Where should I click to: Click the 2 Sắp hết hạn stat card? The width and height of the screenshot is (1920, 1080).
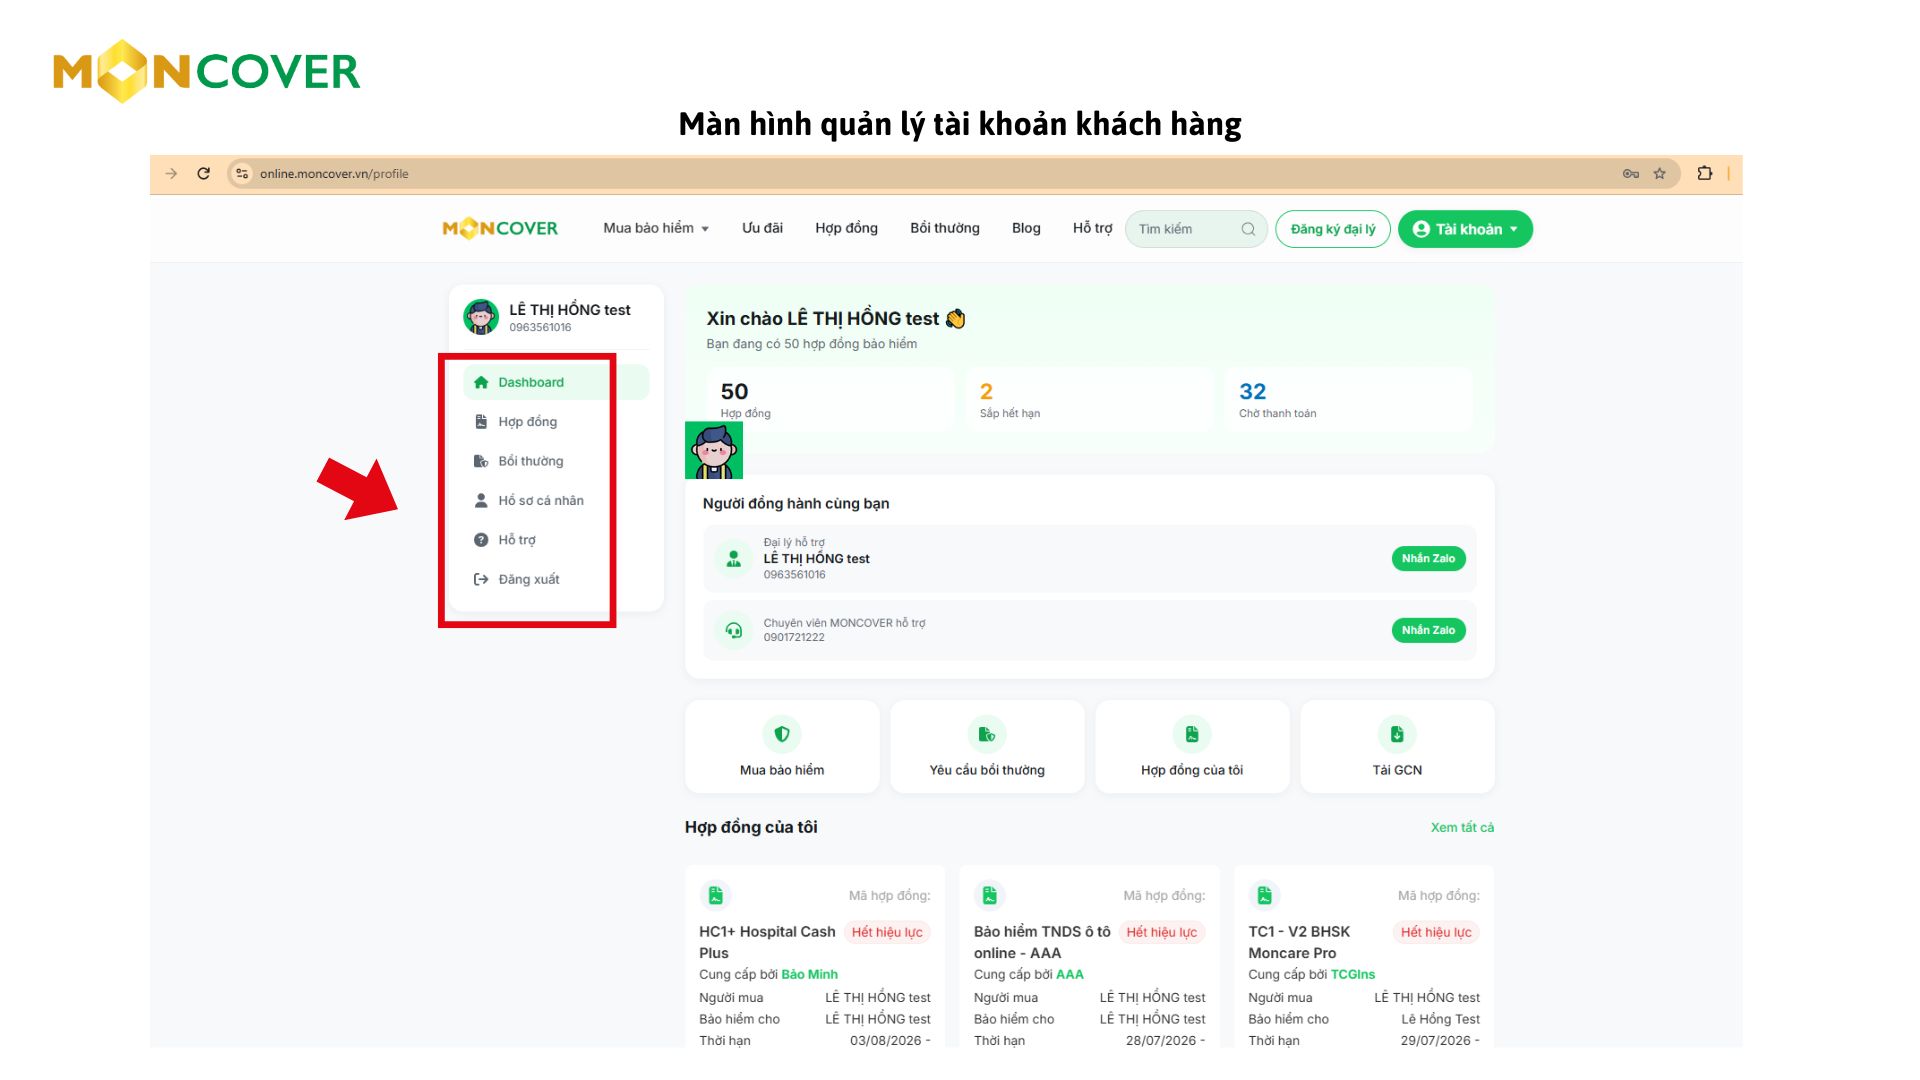click(1088, 400)
